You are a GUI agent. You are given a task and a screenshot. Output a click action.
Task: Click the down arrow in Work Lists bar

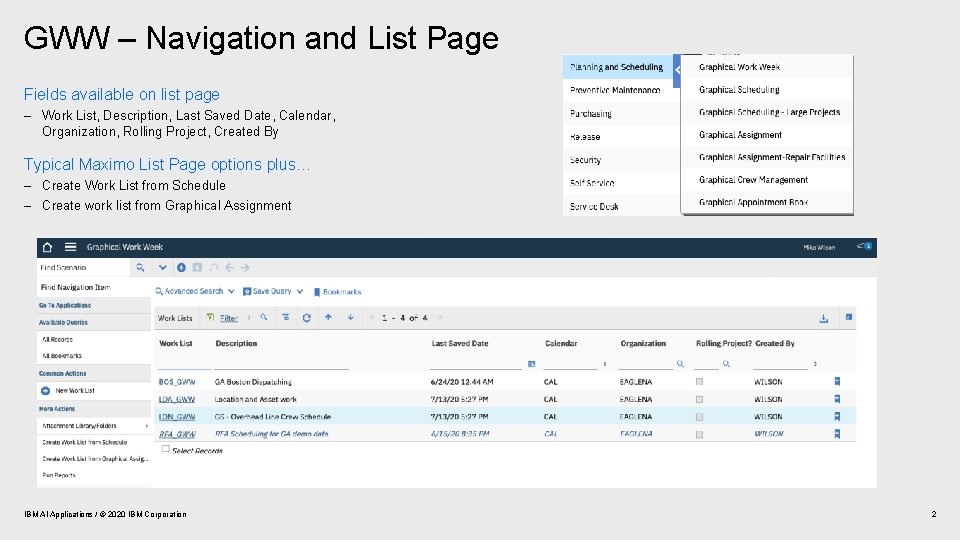[x=350, y=317]
